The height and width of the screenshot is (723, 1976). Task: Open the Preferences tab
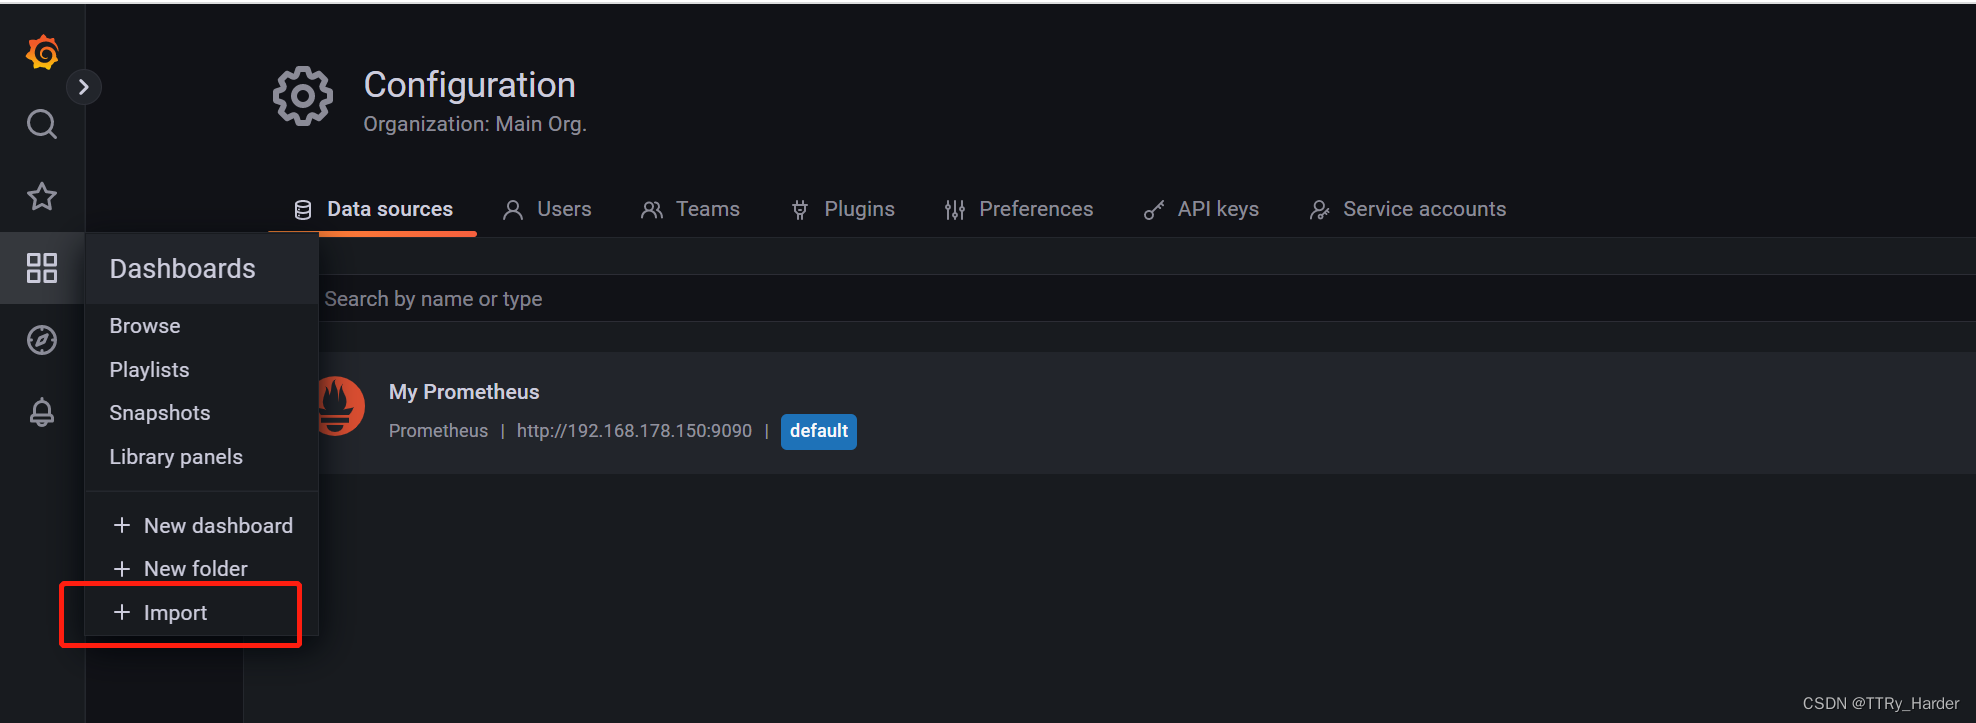point(1019,209)
